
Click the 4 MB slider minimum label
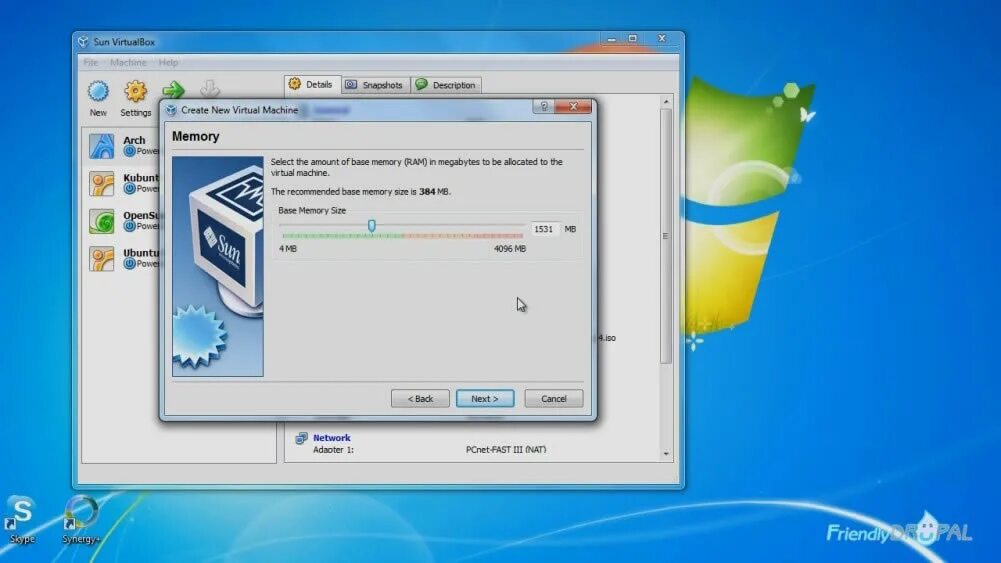point(288,249)
